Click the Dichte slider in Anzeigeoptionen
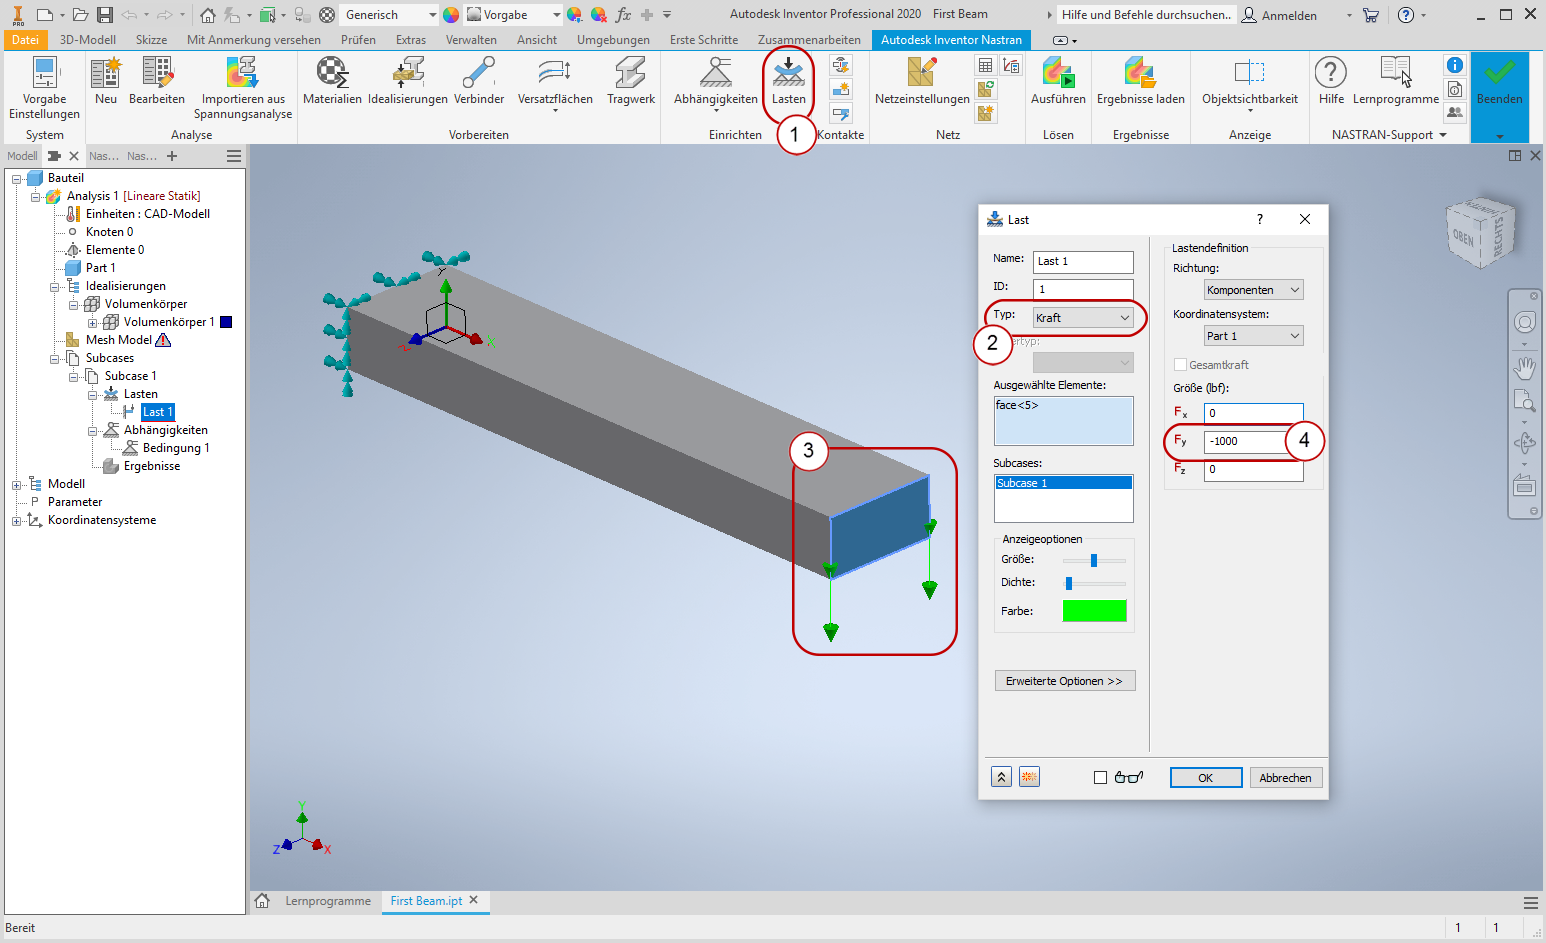This screenshot has width=1546, height=943. 1094,583
